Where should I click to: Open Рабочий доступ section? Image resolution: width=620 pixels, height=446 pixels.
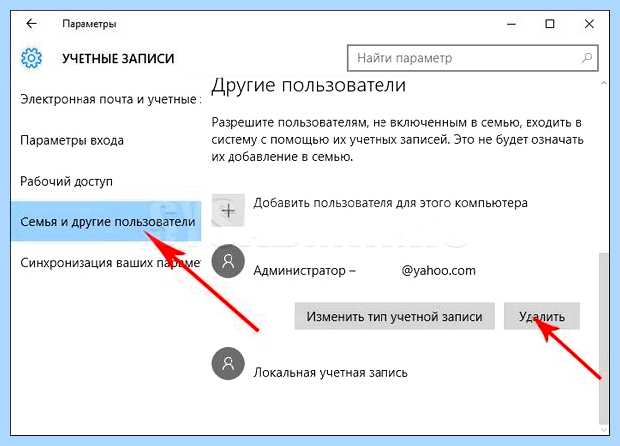(x=66, y=181)
